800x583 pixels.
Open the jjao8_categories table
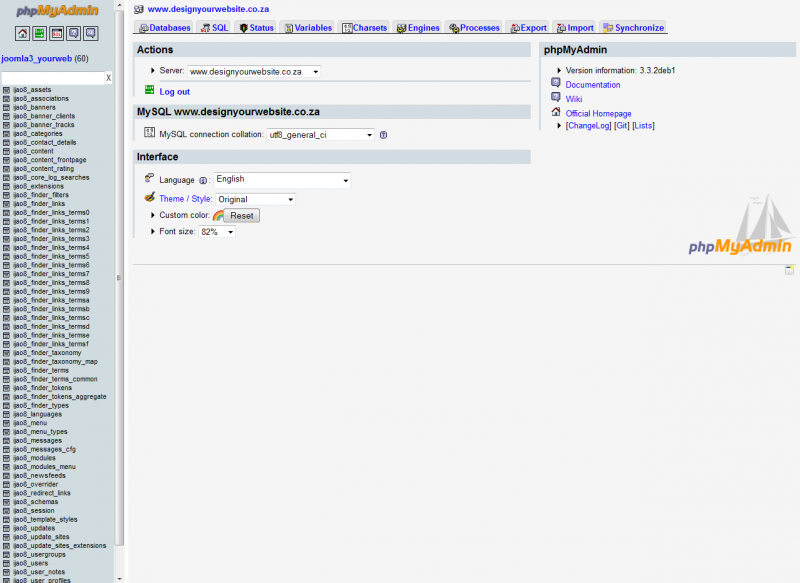[x=38, y=134]
